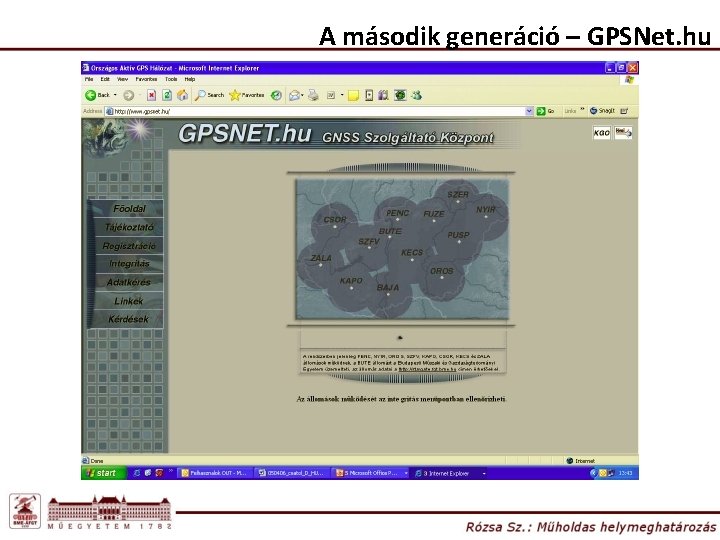This screenshot has width=720, height=540.
Task: Select the OROS station on the map
Action: click(x=442, y=273)
